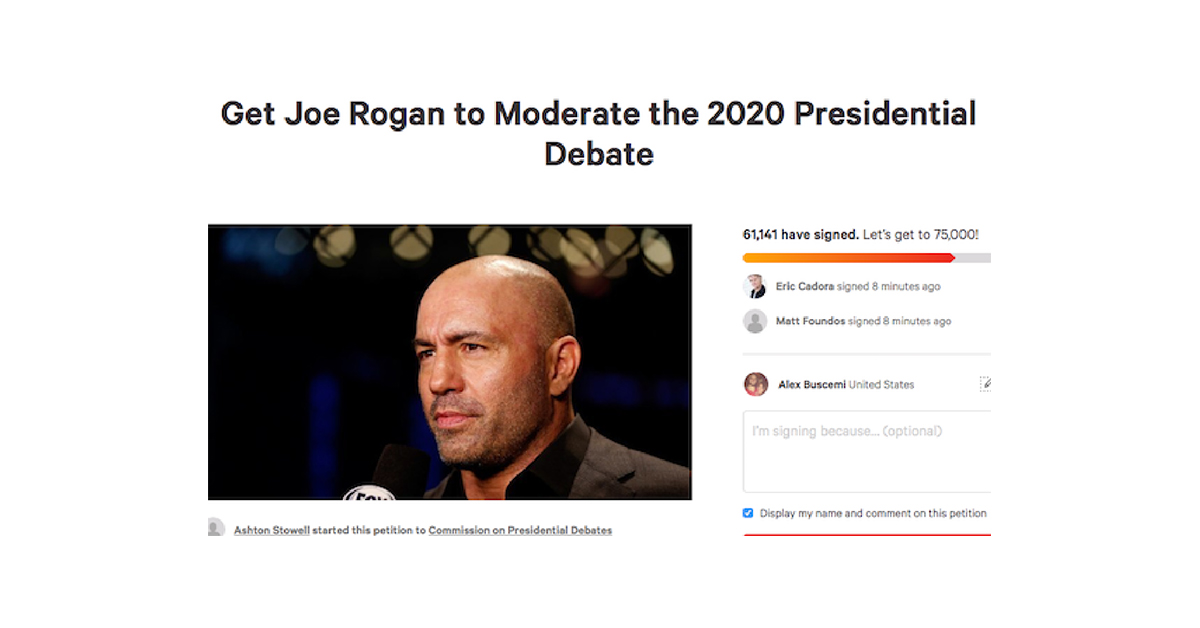Click the "Let's get to 75,000!" goal text

pyautogui.click(x=920, y=235)
